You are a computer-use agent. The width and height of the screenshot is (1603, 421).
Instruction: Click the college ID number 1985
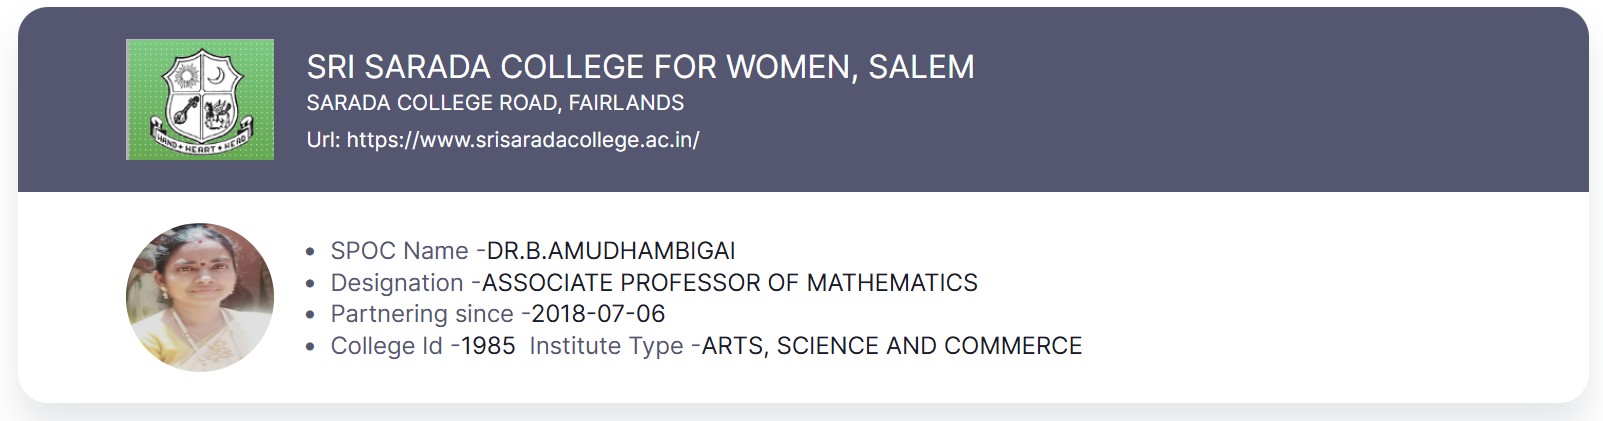(488, 346)
